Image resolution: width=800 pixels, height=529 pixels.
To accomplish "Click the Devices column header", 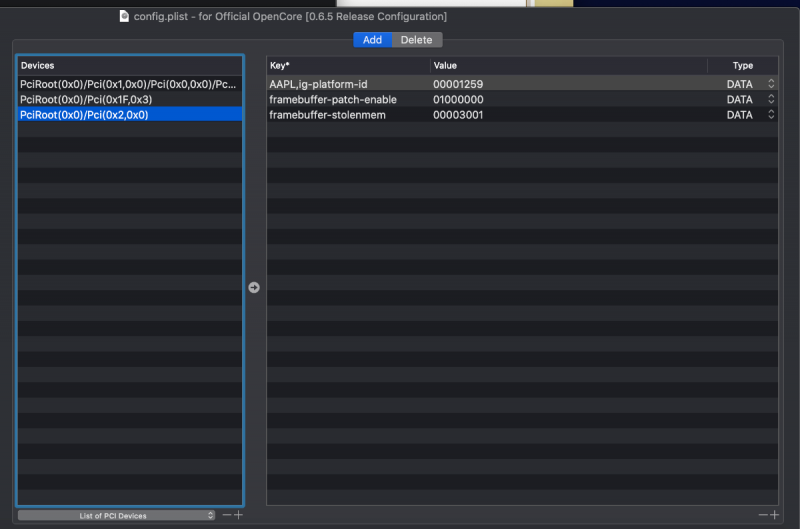I will point(130,65).
